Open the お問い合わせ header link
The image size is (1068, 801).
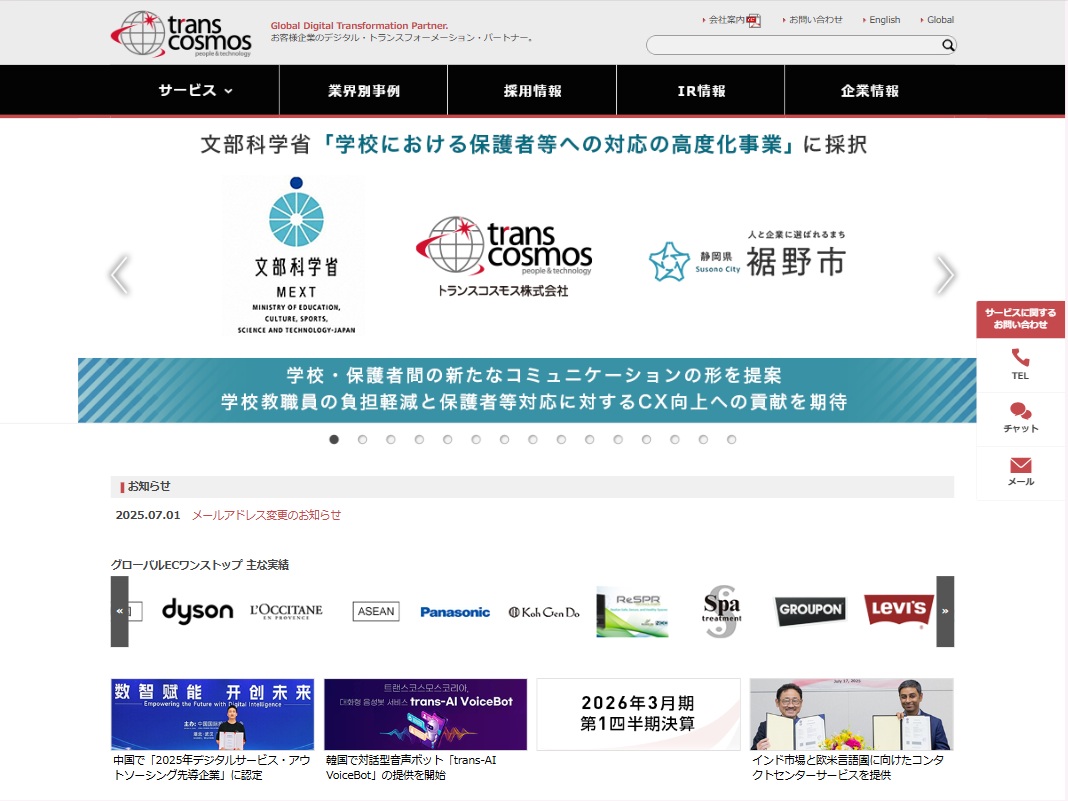813,20
